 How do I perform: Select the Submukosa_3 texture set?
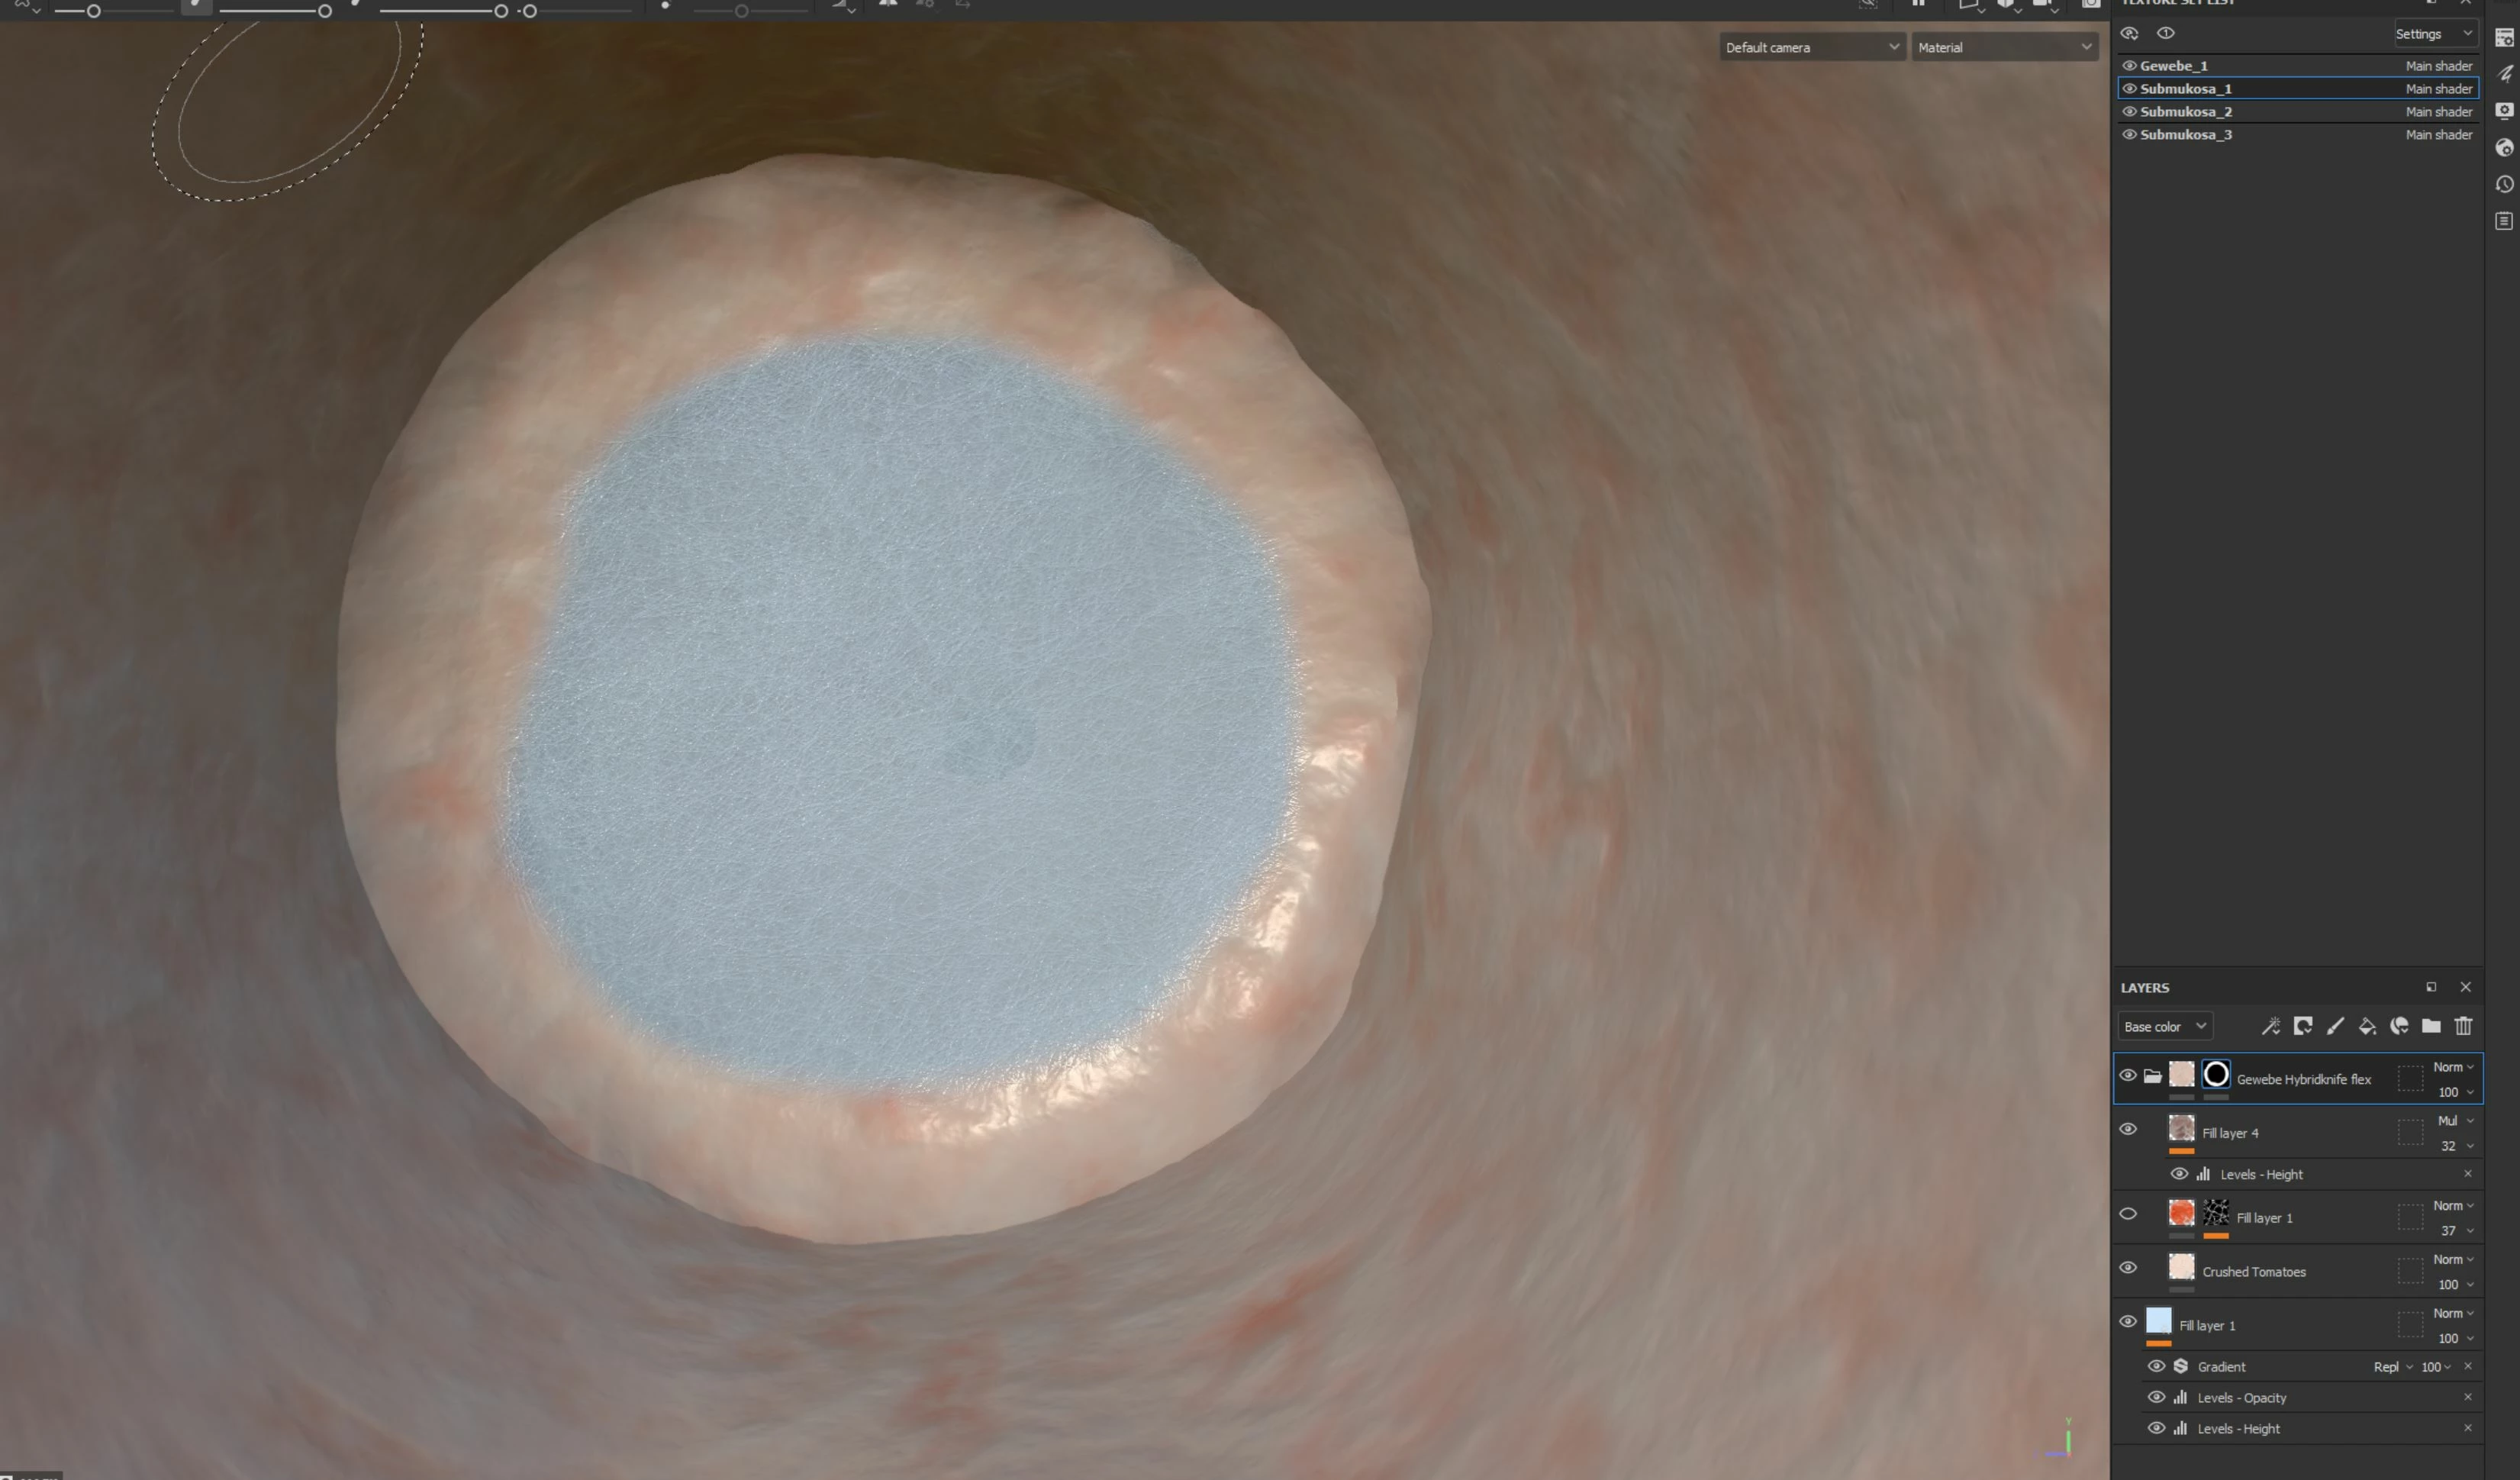click(x=2186, y=135)
